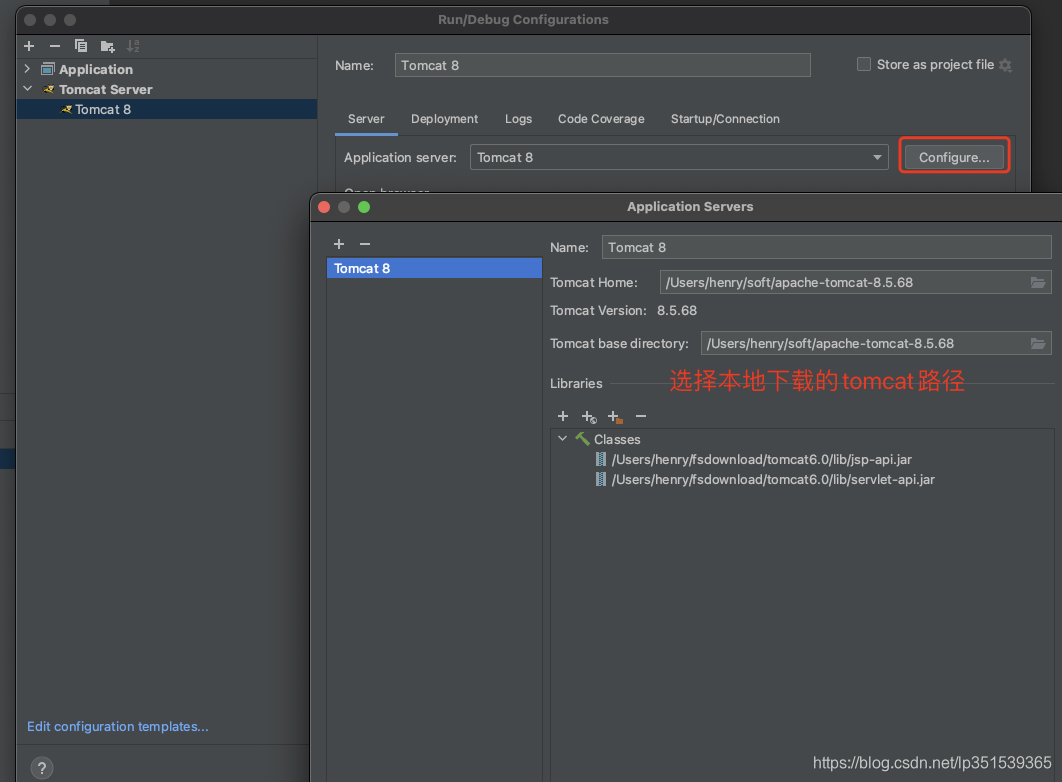Click the run configuration Name field

click(x=602, y=65)
